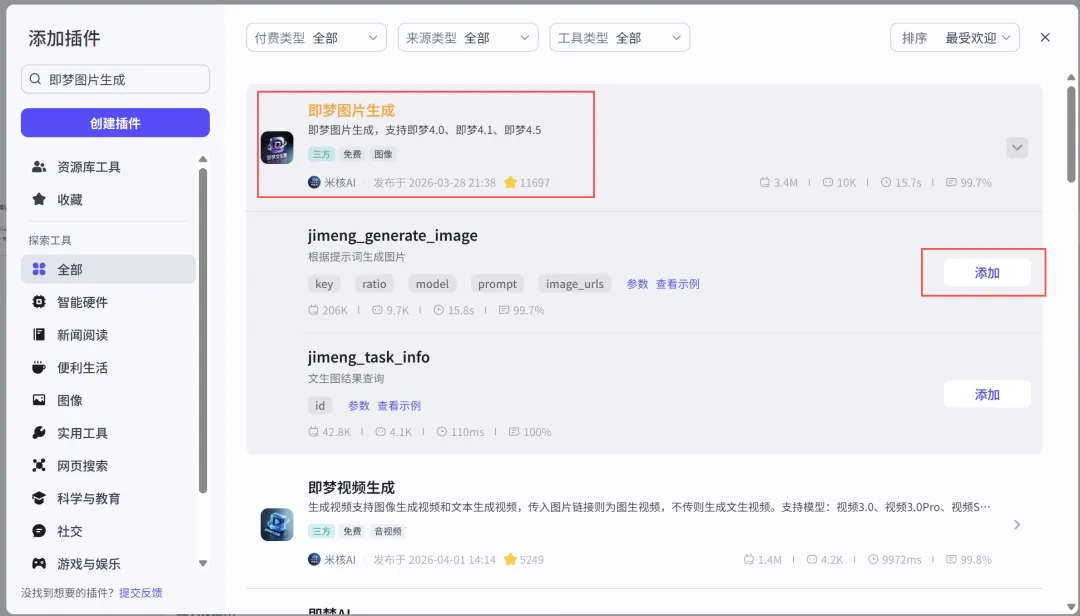Click the 游戏与娱乐 gamepad icon
This screenshot has width=1080, height=616.
coord(39,564)
